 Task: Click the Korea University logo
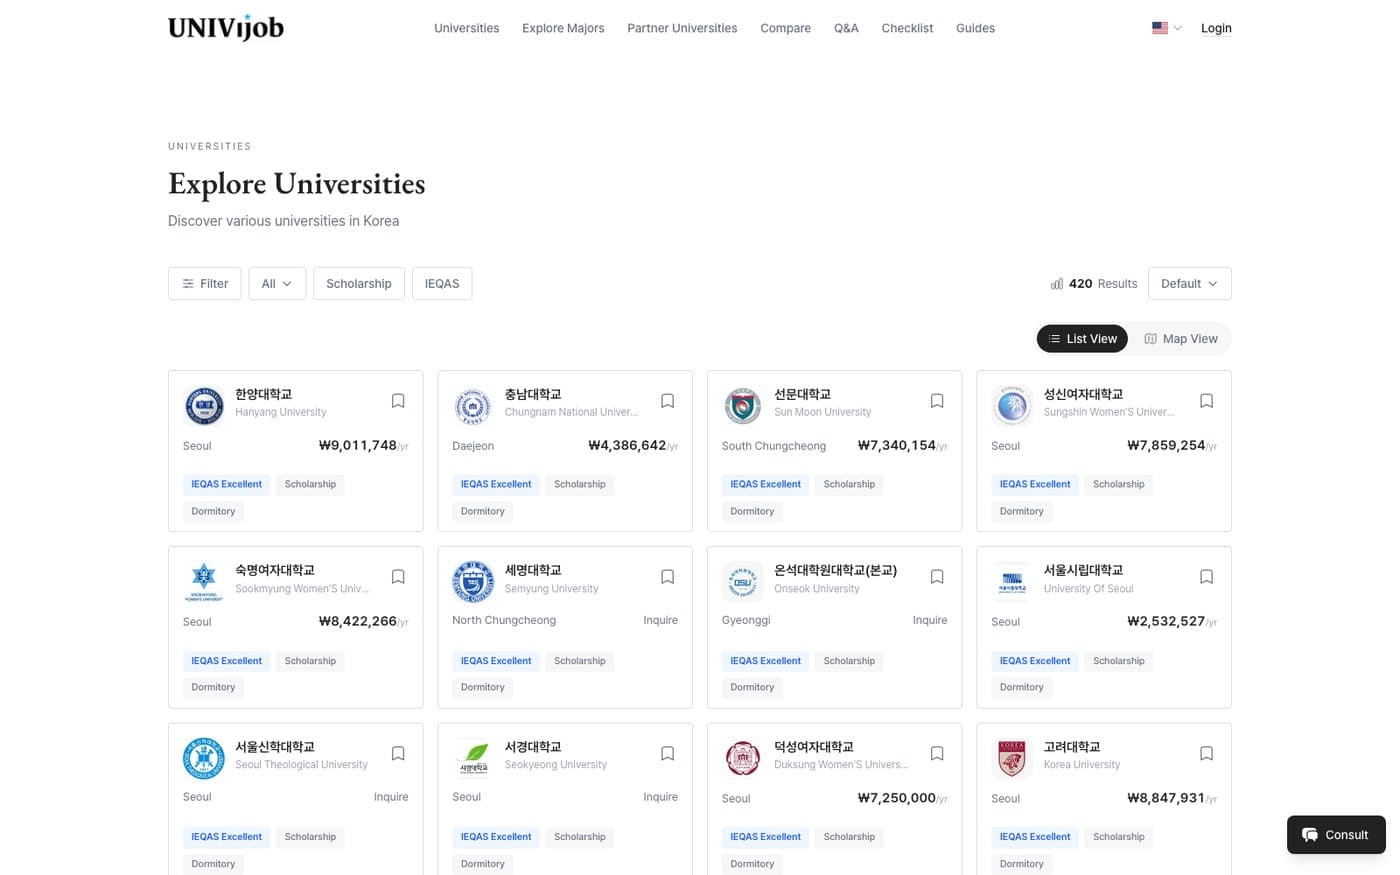tap(1012, 758)
